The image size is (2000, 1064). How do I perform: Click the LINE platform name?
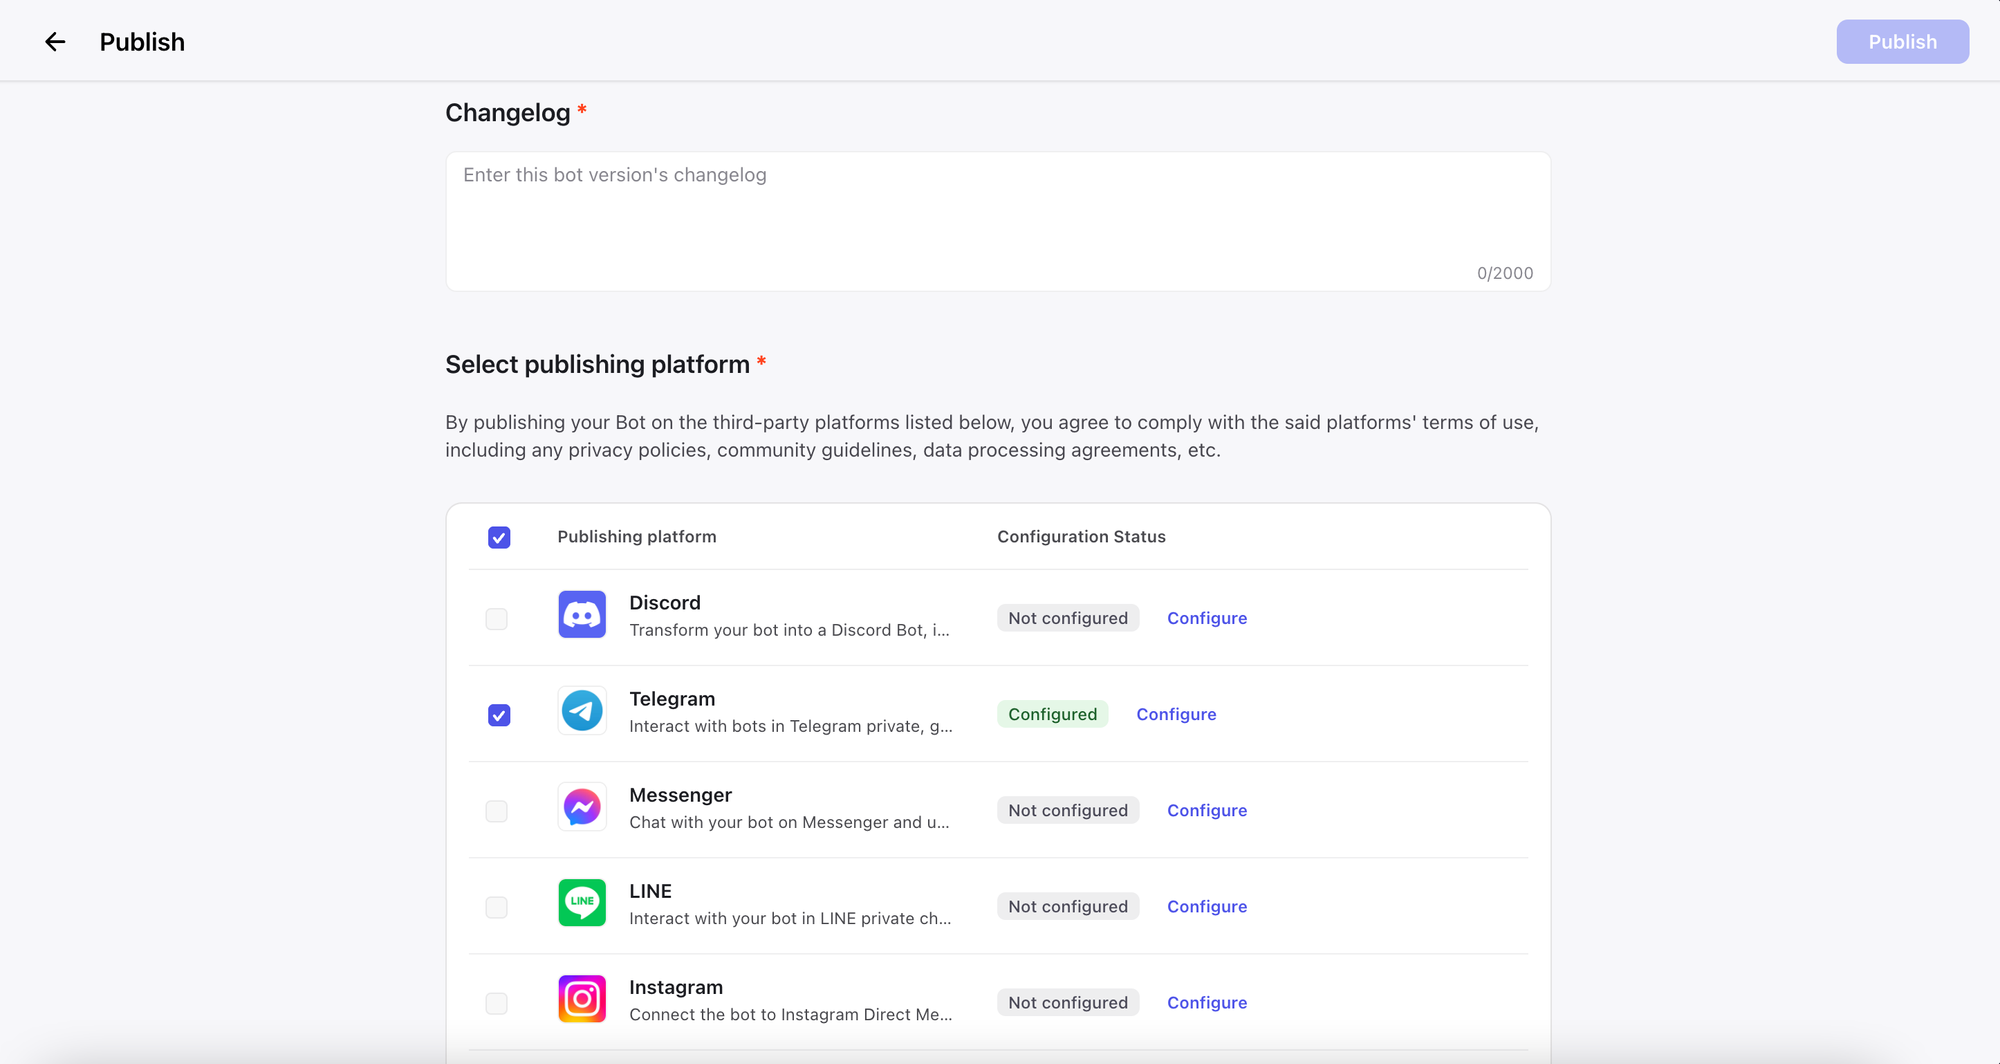(x=650, y=891)
